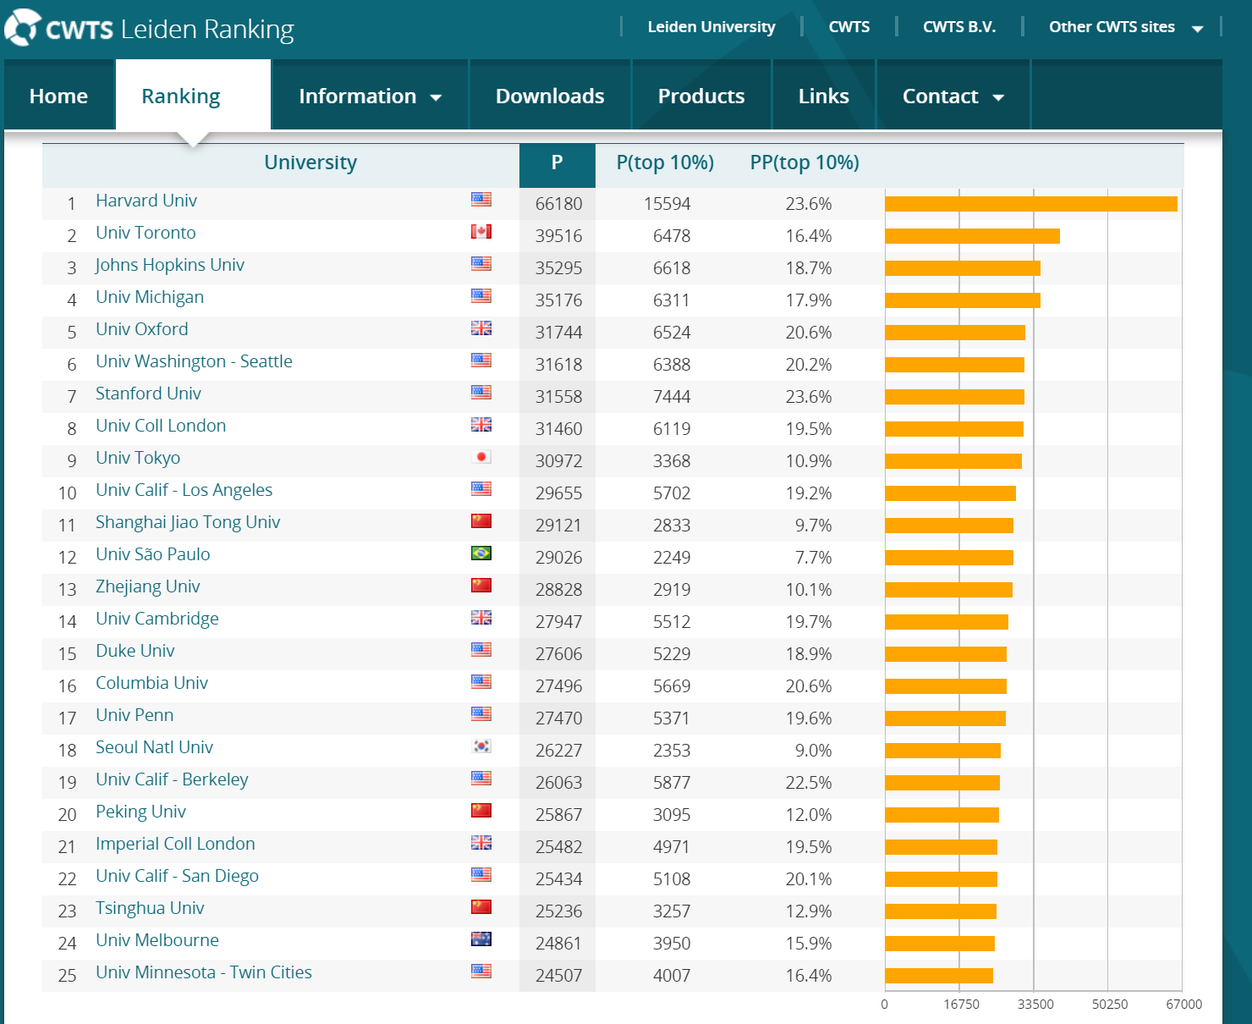Click the China flag beside Tsinghua Univ
The image size is (1252, 1024).
(x=481, y=907)
